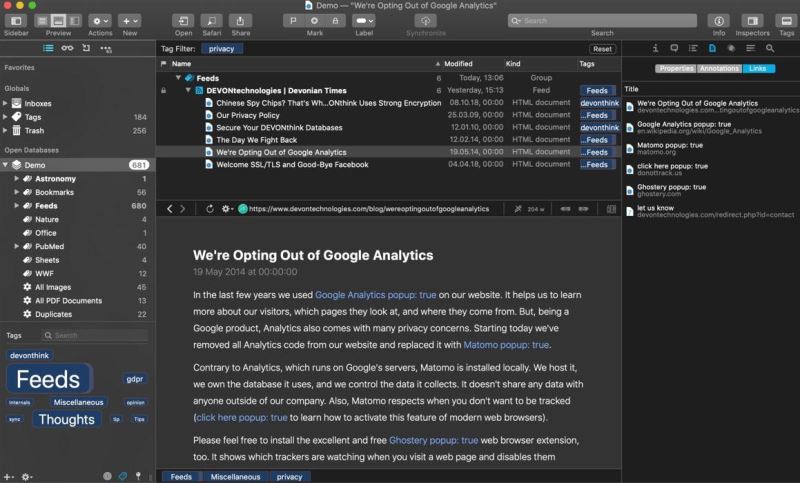This screenshot has height=483, width=800.
Task: Open the See Also inspector lines icon
Action: tap(751, 48)
